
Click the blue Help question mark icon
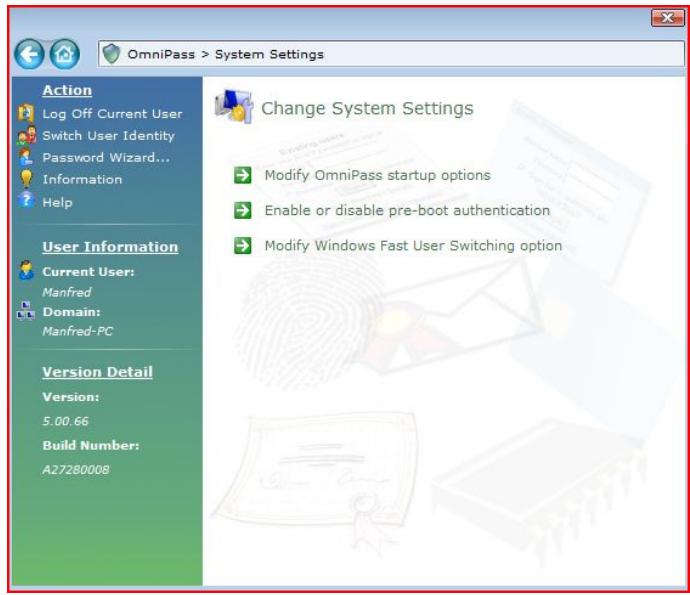(x=27, y=202)
